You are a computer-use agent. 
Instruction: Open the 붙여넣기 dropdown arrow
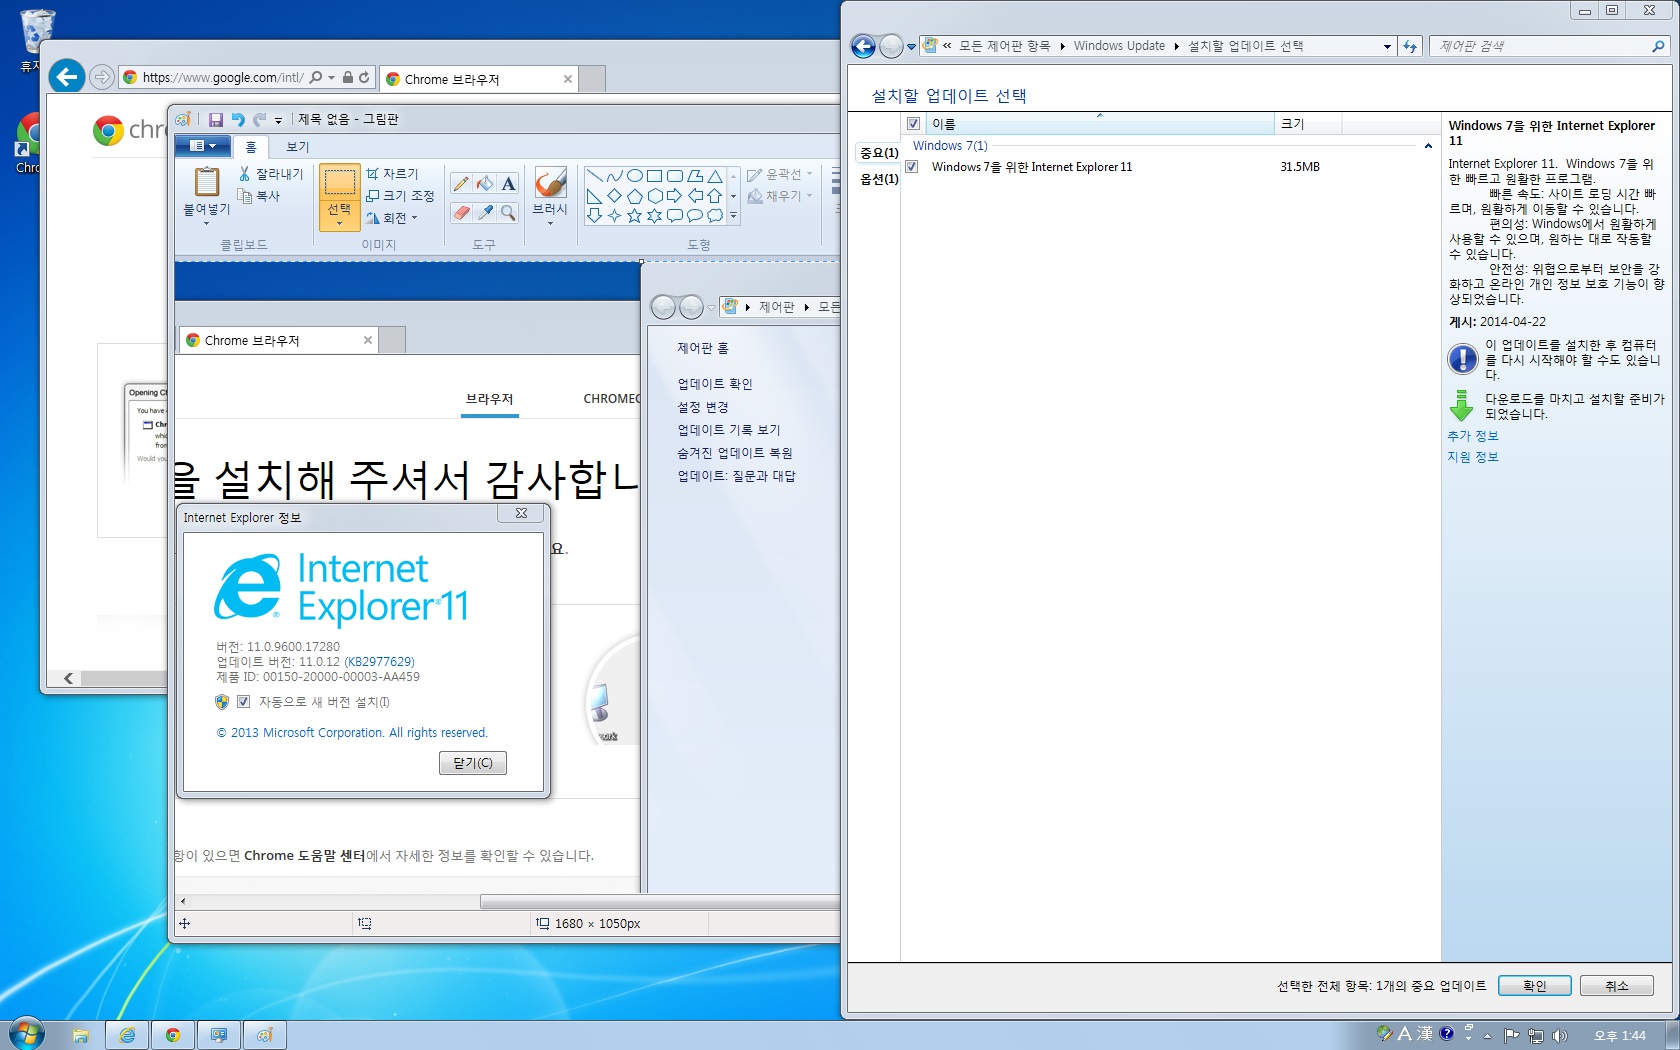click(207, 223)
